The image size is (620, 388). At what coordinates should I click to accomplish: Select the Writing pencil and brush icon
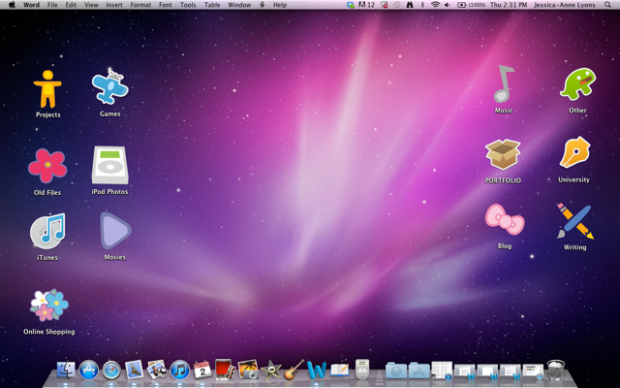click(575, 221)
